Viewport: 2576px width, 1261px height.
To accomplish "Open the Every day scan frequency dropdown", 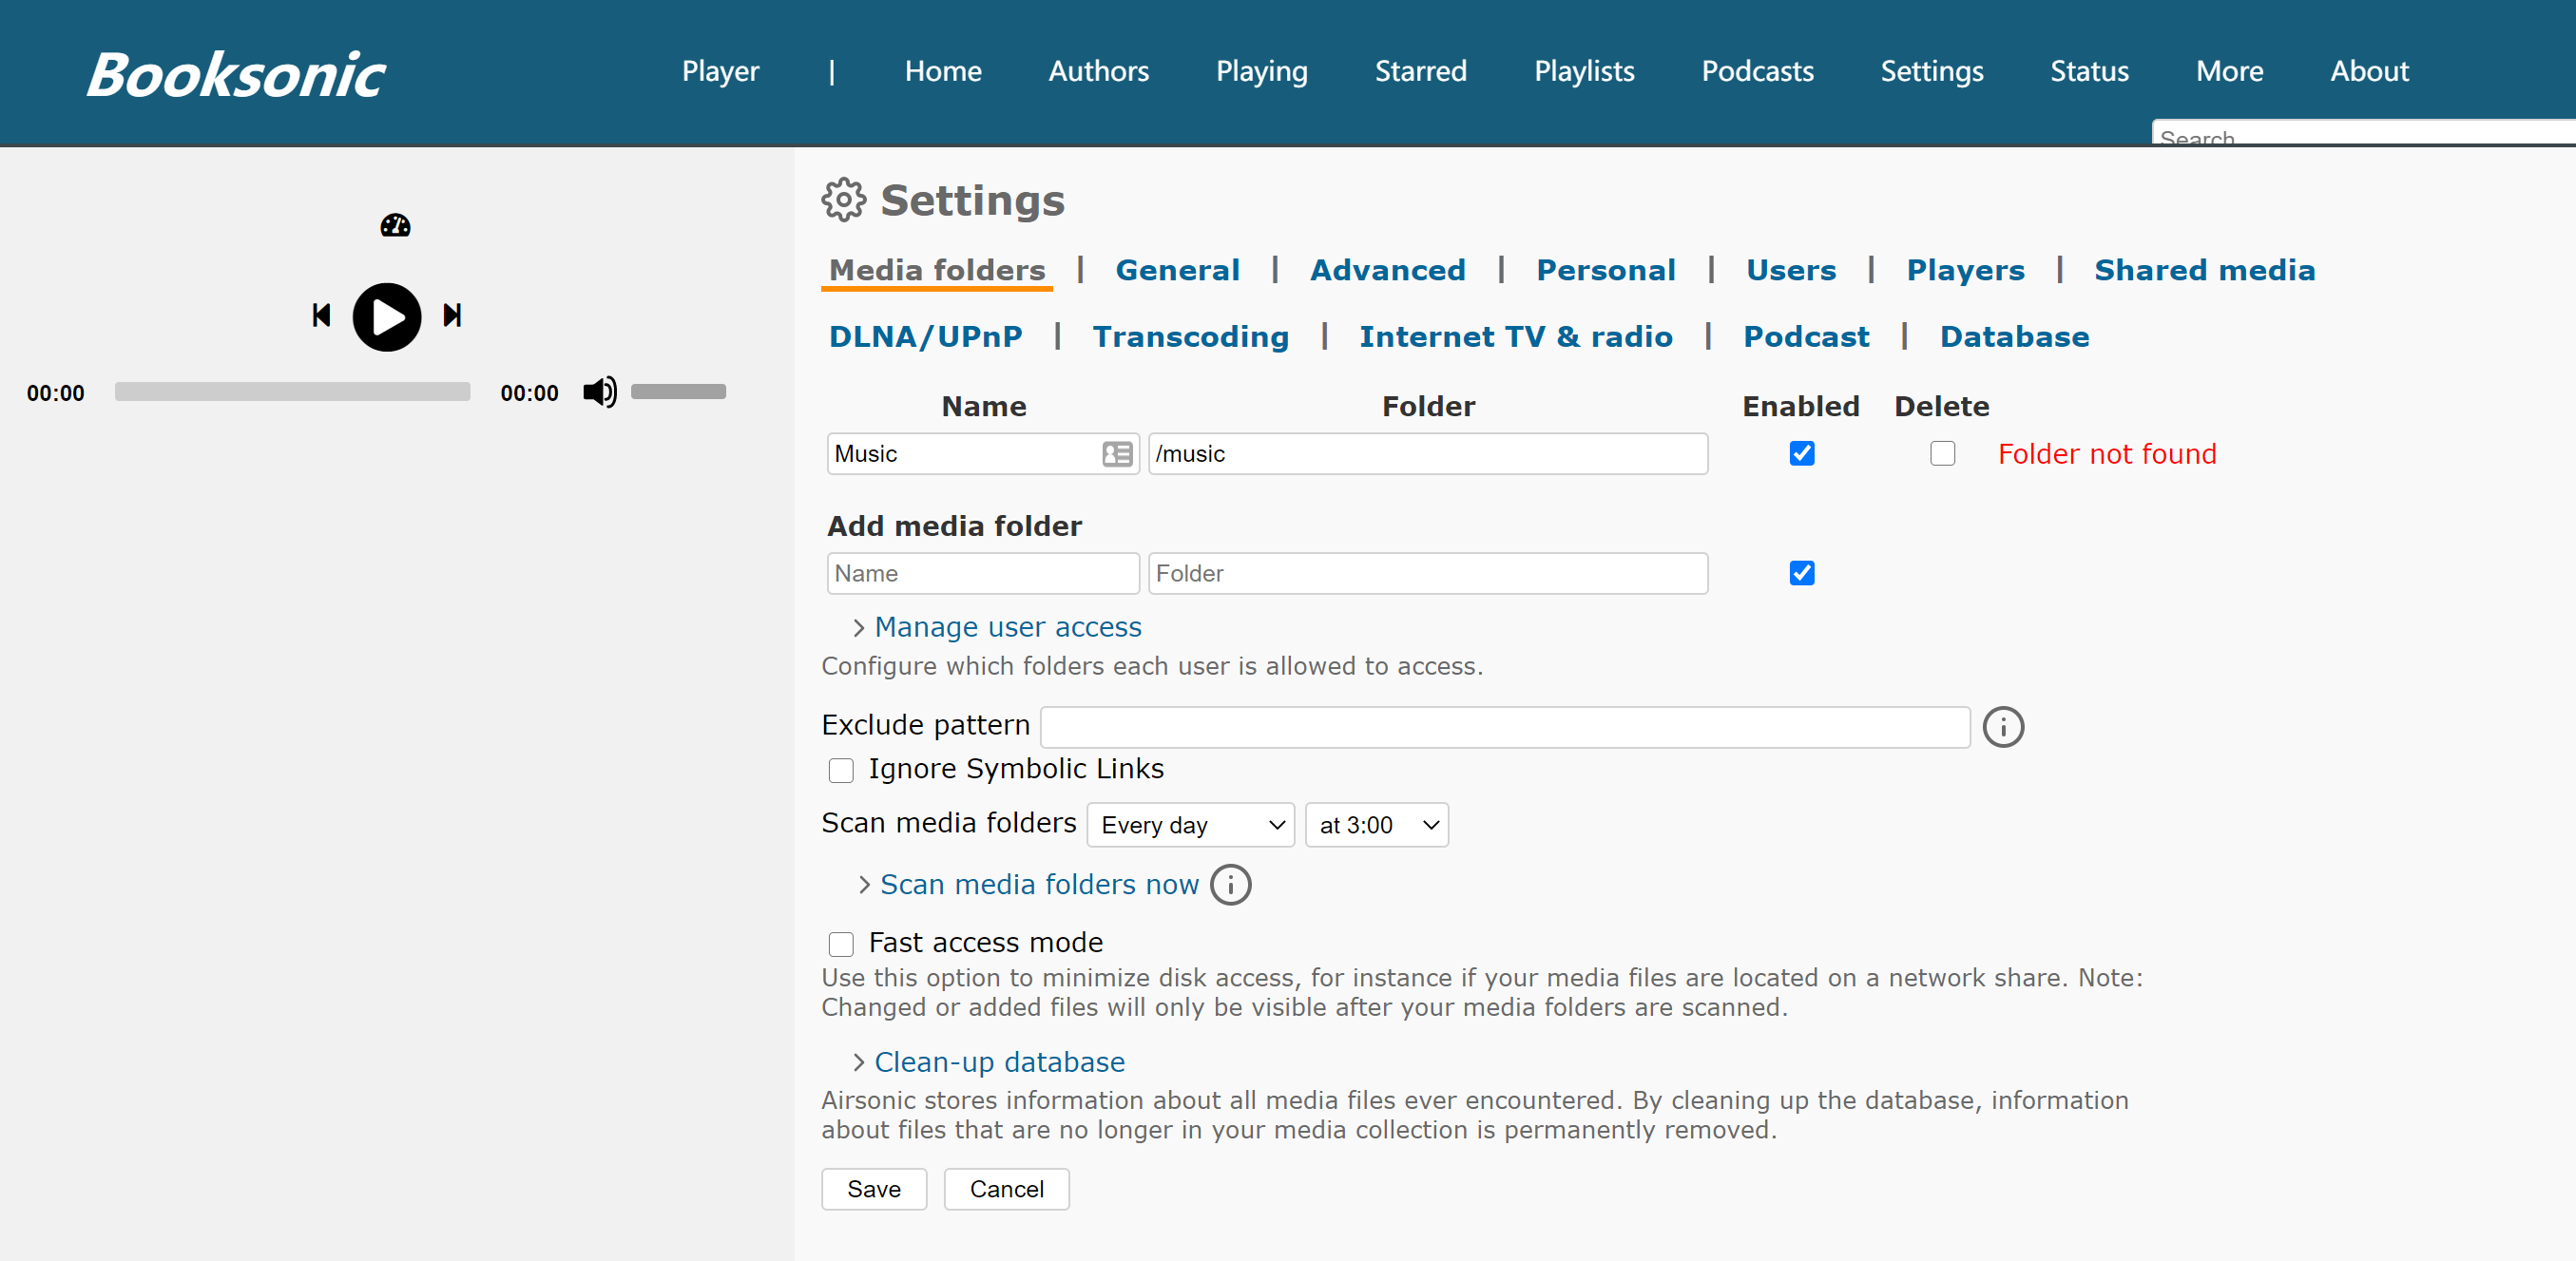I will point(1190,825).
